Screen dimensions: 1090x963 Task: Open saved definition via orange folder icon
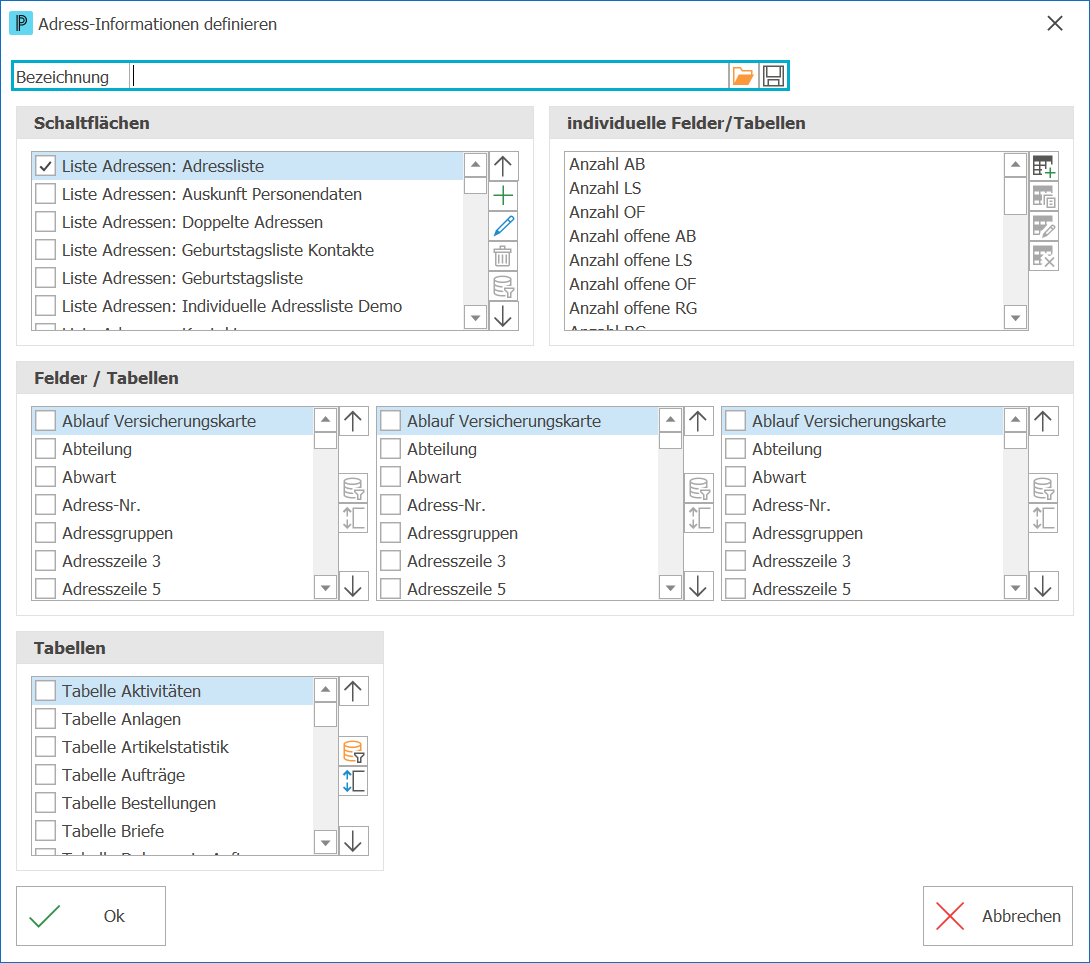[x=742, y=76]
